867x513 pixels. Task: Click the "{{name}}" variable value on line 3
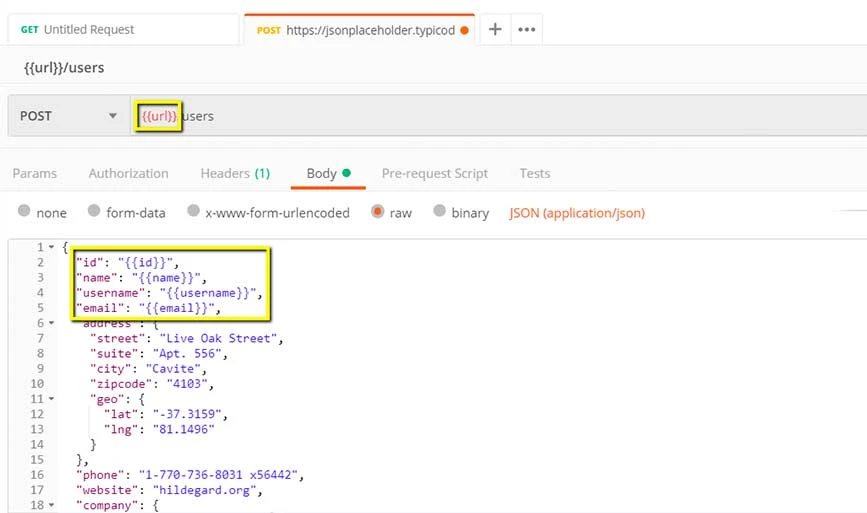point(166,278)
